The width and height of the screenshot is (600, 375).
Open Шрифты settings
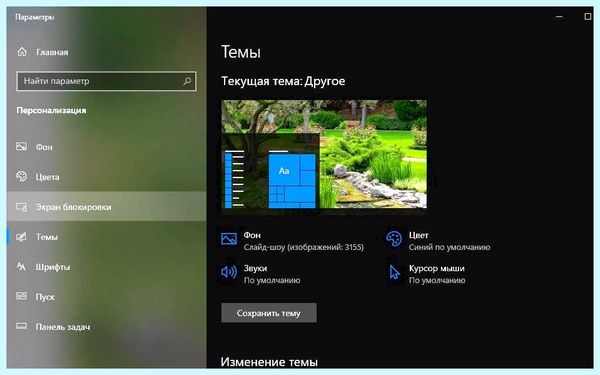106,267
